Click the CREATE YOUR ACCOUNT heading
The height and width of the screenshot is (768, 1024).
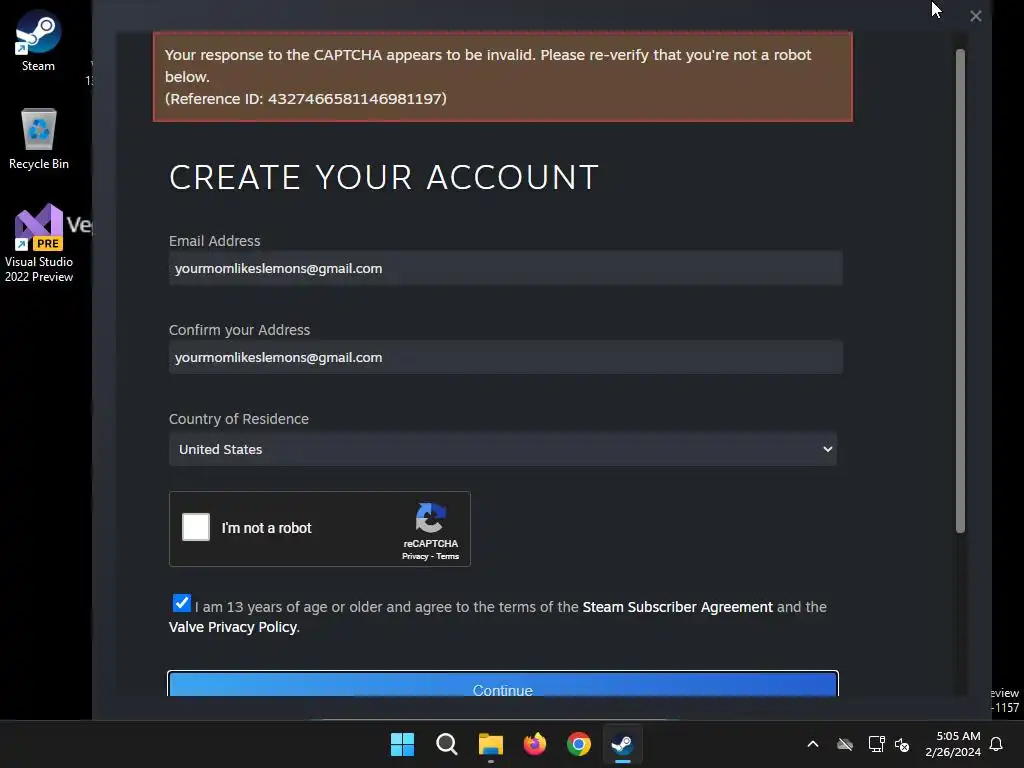[384, 177]
